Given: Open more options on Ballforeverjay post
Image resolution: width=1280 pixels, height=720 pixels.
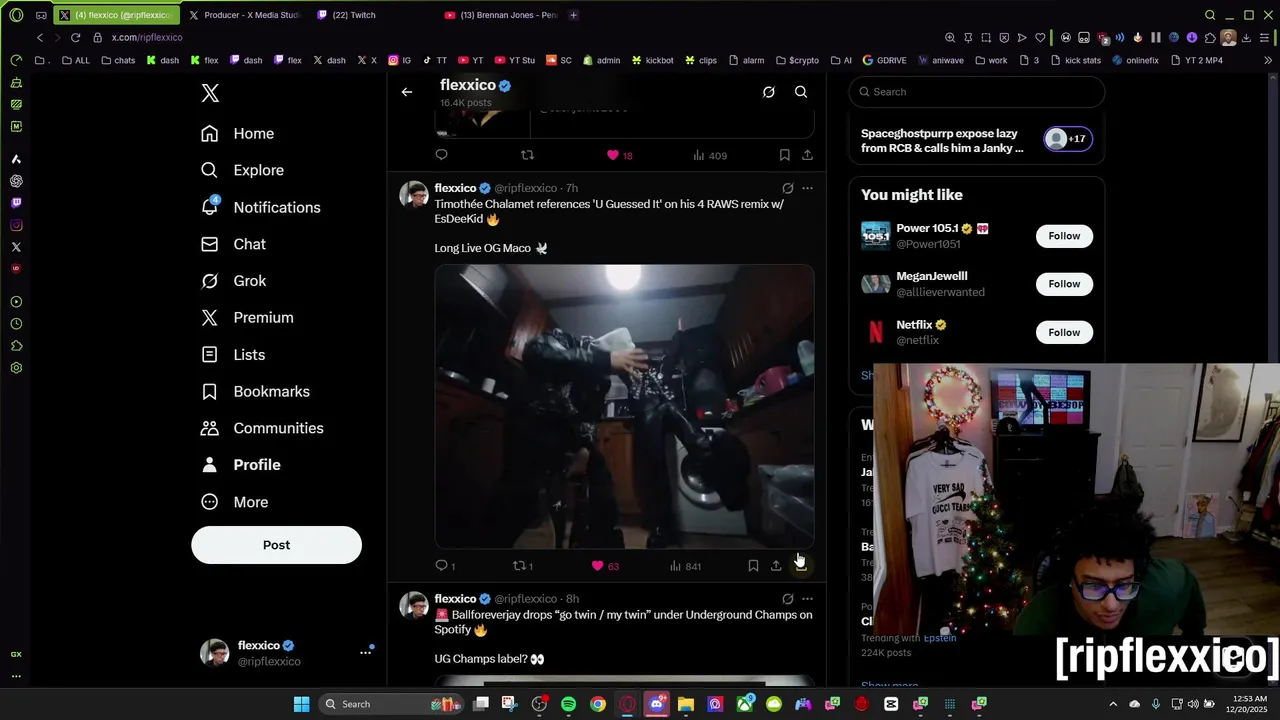Looking at the screenshot, I should tap(807, 599).
